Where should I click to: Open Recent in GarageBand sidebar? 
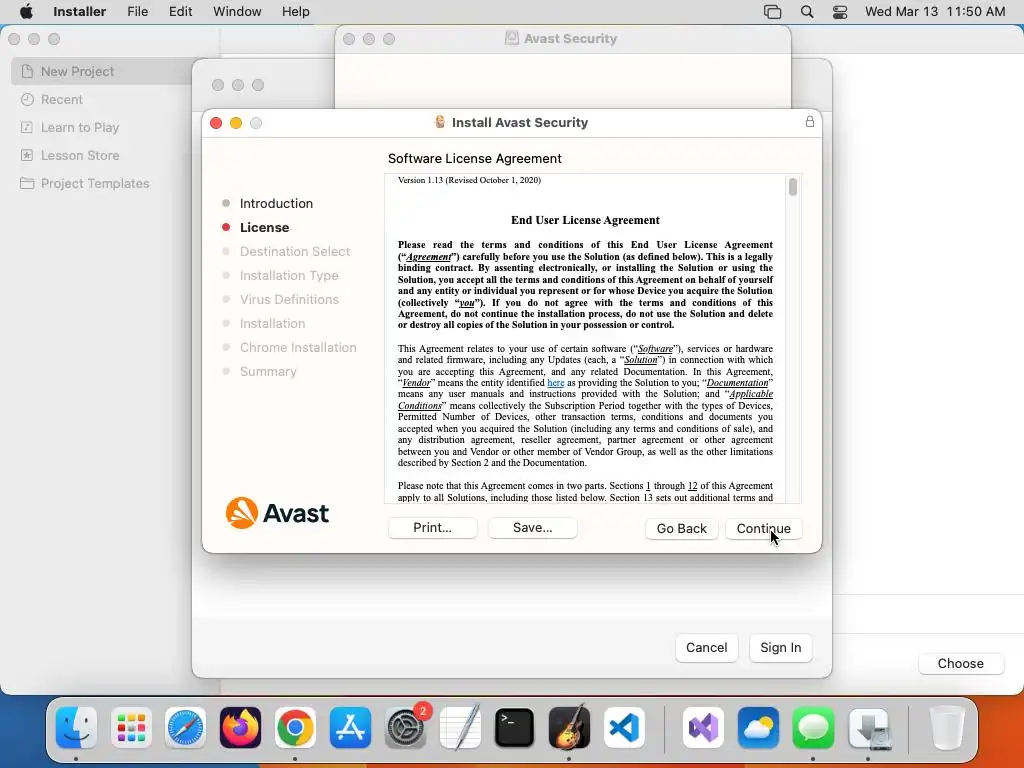61,99
